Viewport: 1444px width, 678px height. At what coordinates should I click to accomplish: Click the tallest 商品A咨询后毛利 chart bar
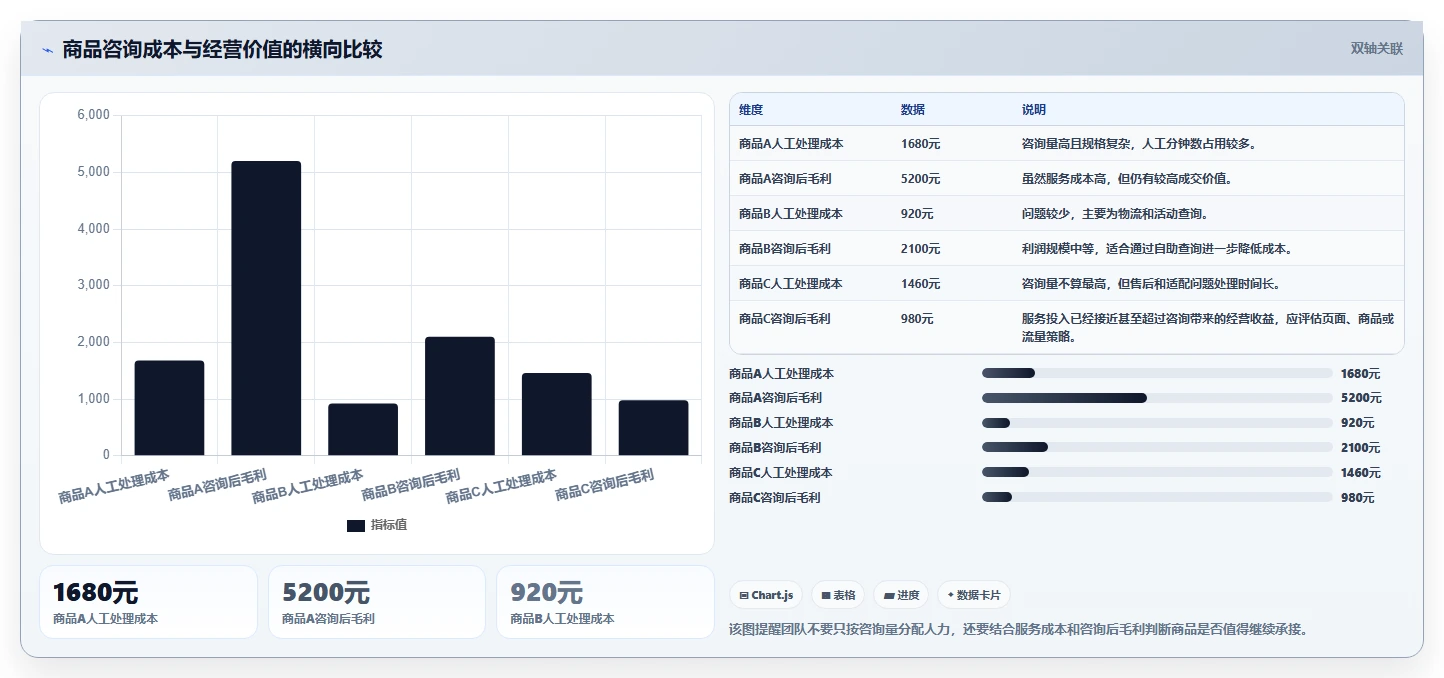point(266,308)
